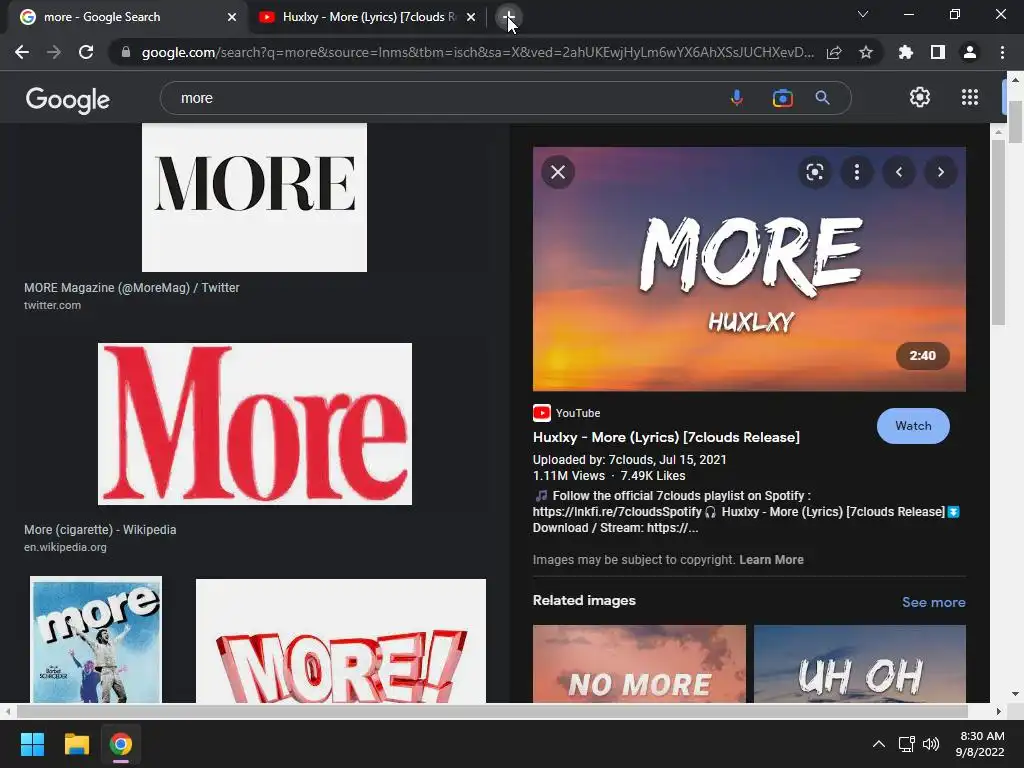The height and width of the screenshot is (768, 1024).
Task: Click the page vertical scrollbar thumb
Action: coord(1015,121)
